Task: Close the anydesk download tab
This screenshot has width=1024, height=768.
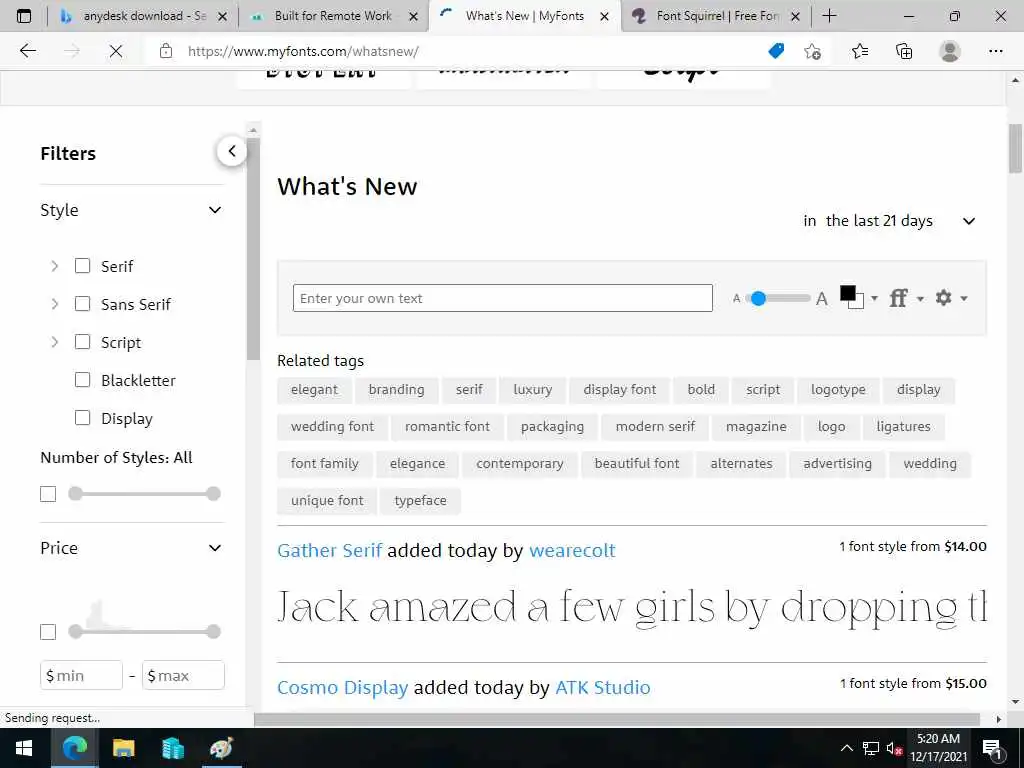Action: tap(222, 16)
